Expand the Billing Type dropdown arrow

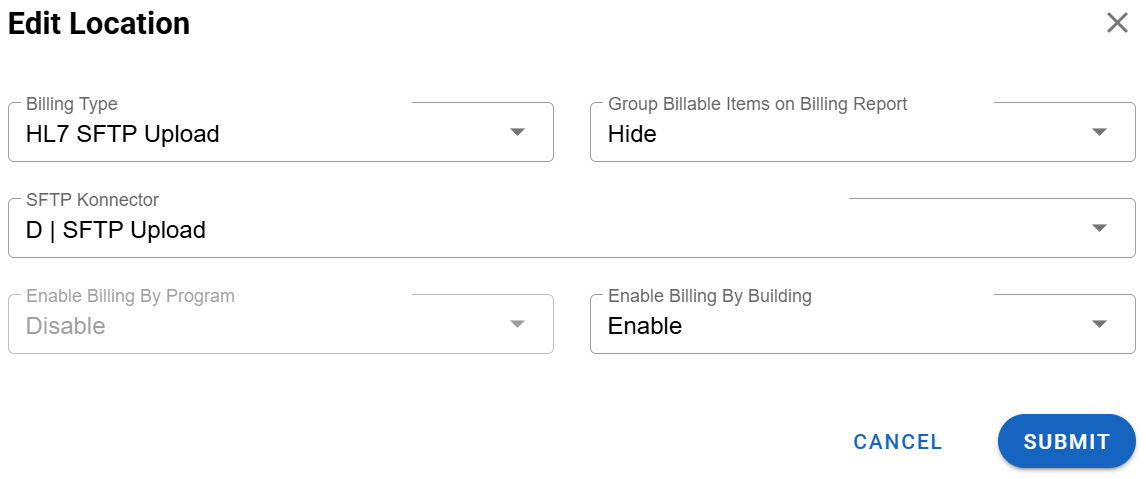click(x=517, y=132)
